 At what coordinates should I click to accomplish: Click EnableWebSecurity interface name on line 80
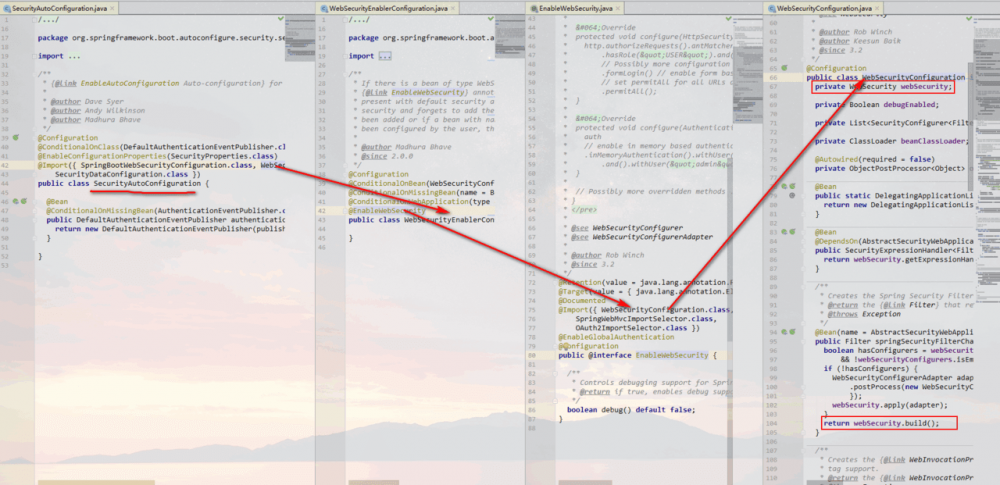click(672, 355)
